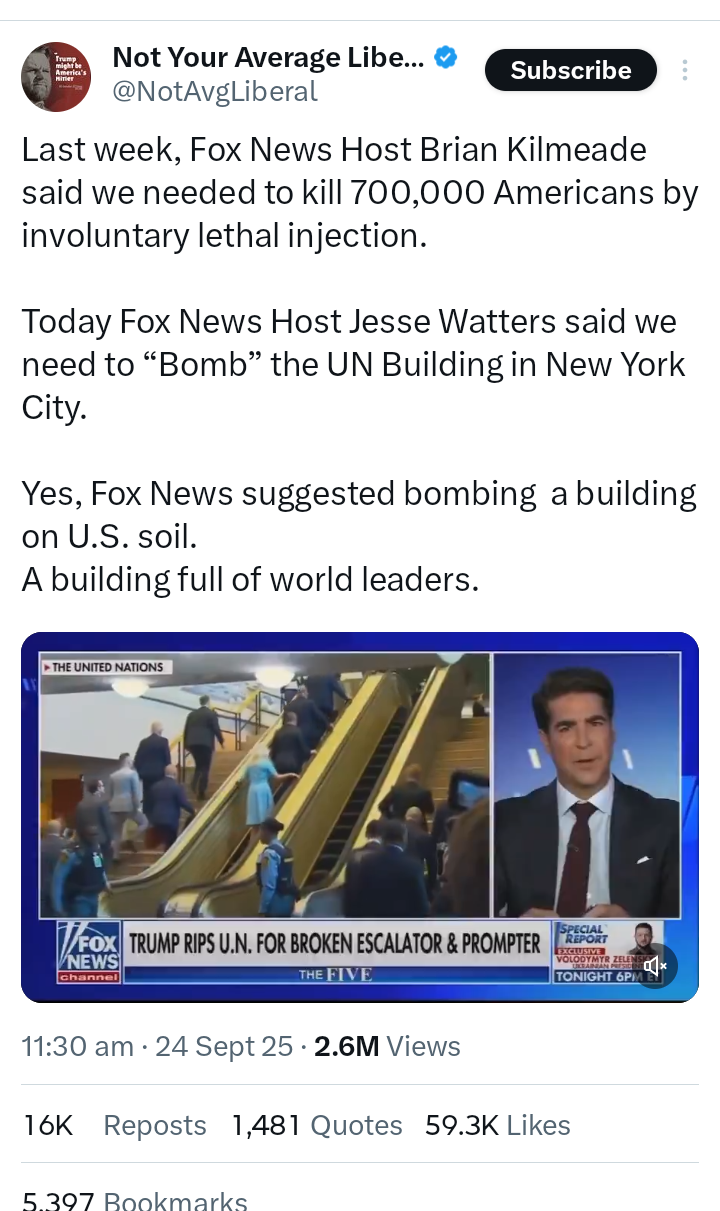View the 59.3K Likes list
This screenshot has width=720, height=1211.
498,1125
